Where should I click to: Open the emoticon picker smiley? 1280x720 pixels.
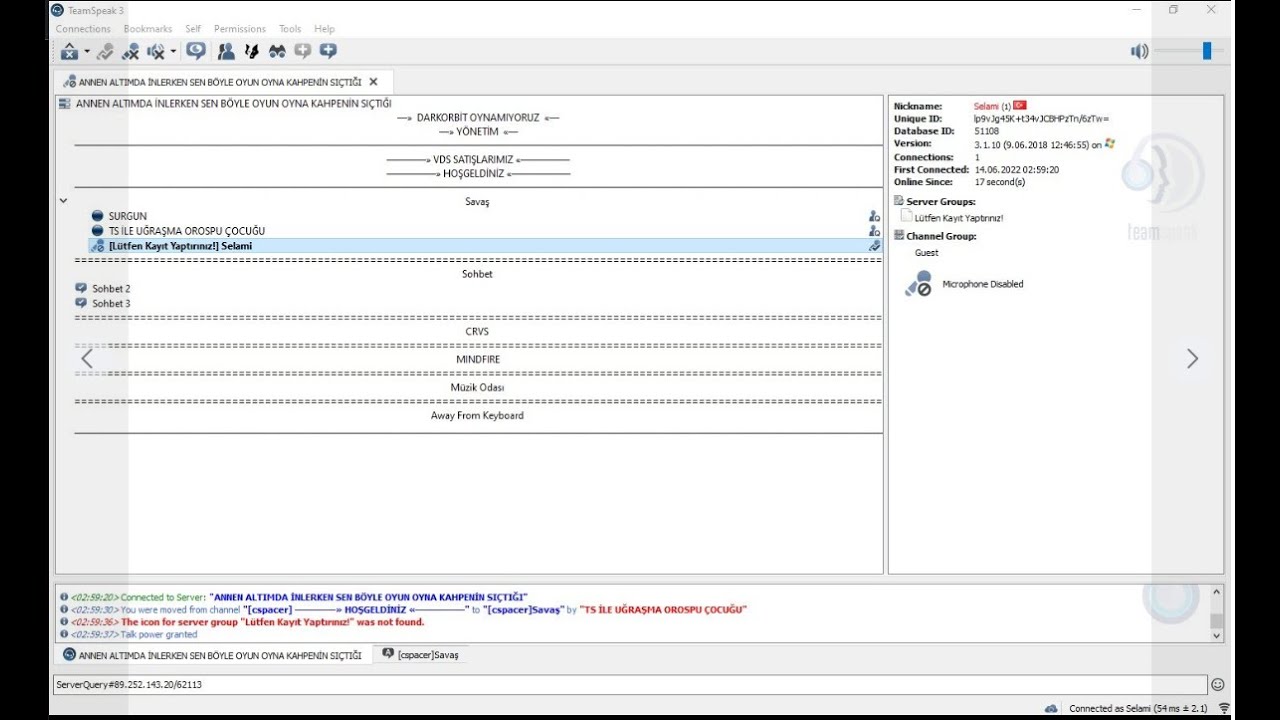point(1217,685)
